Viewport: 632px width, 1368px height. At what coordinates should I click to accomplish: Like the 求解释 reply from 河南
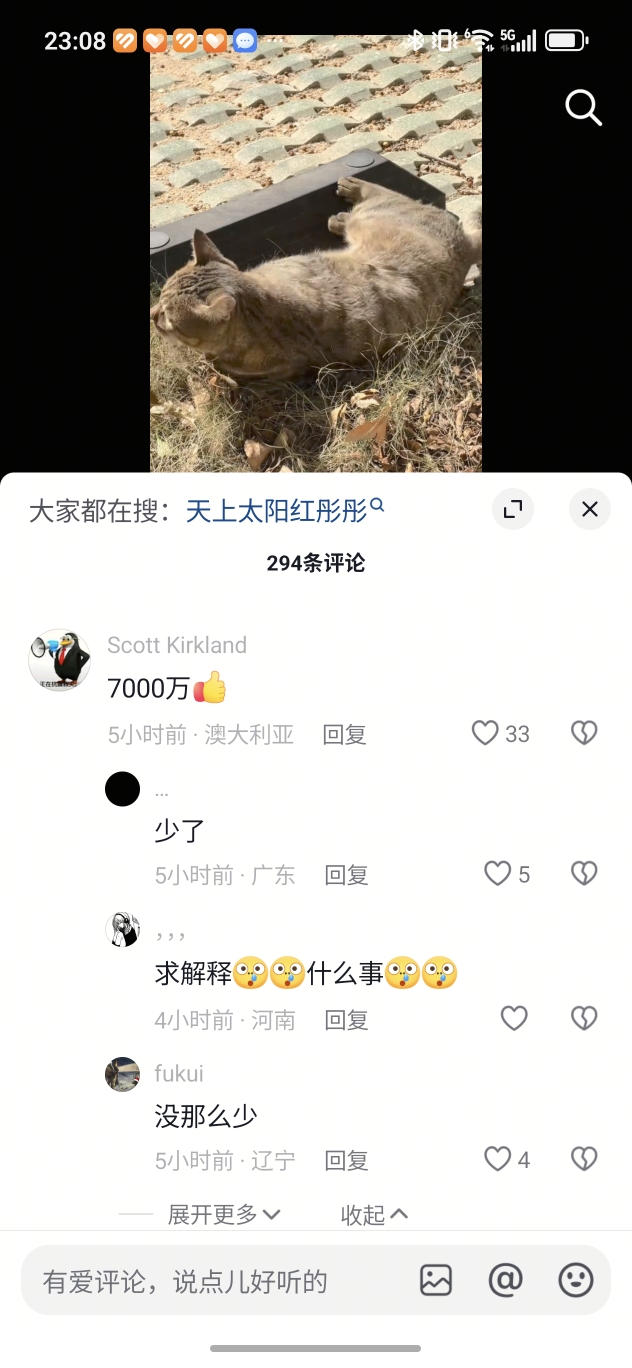(x=514, y=1019)
